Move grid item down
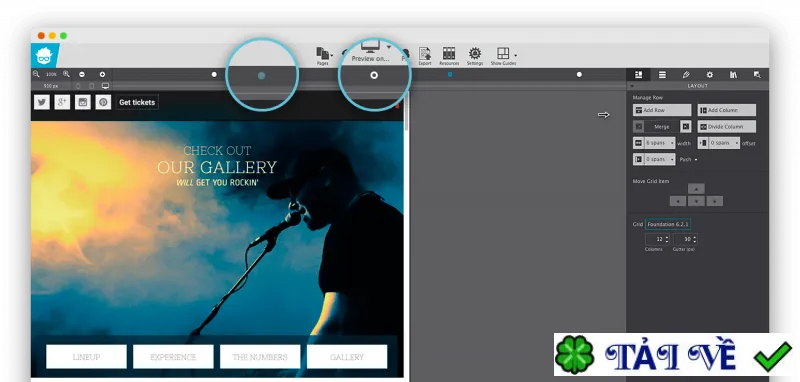This screenshot has width=800, height=382. [x=696, y=201]
